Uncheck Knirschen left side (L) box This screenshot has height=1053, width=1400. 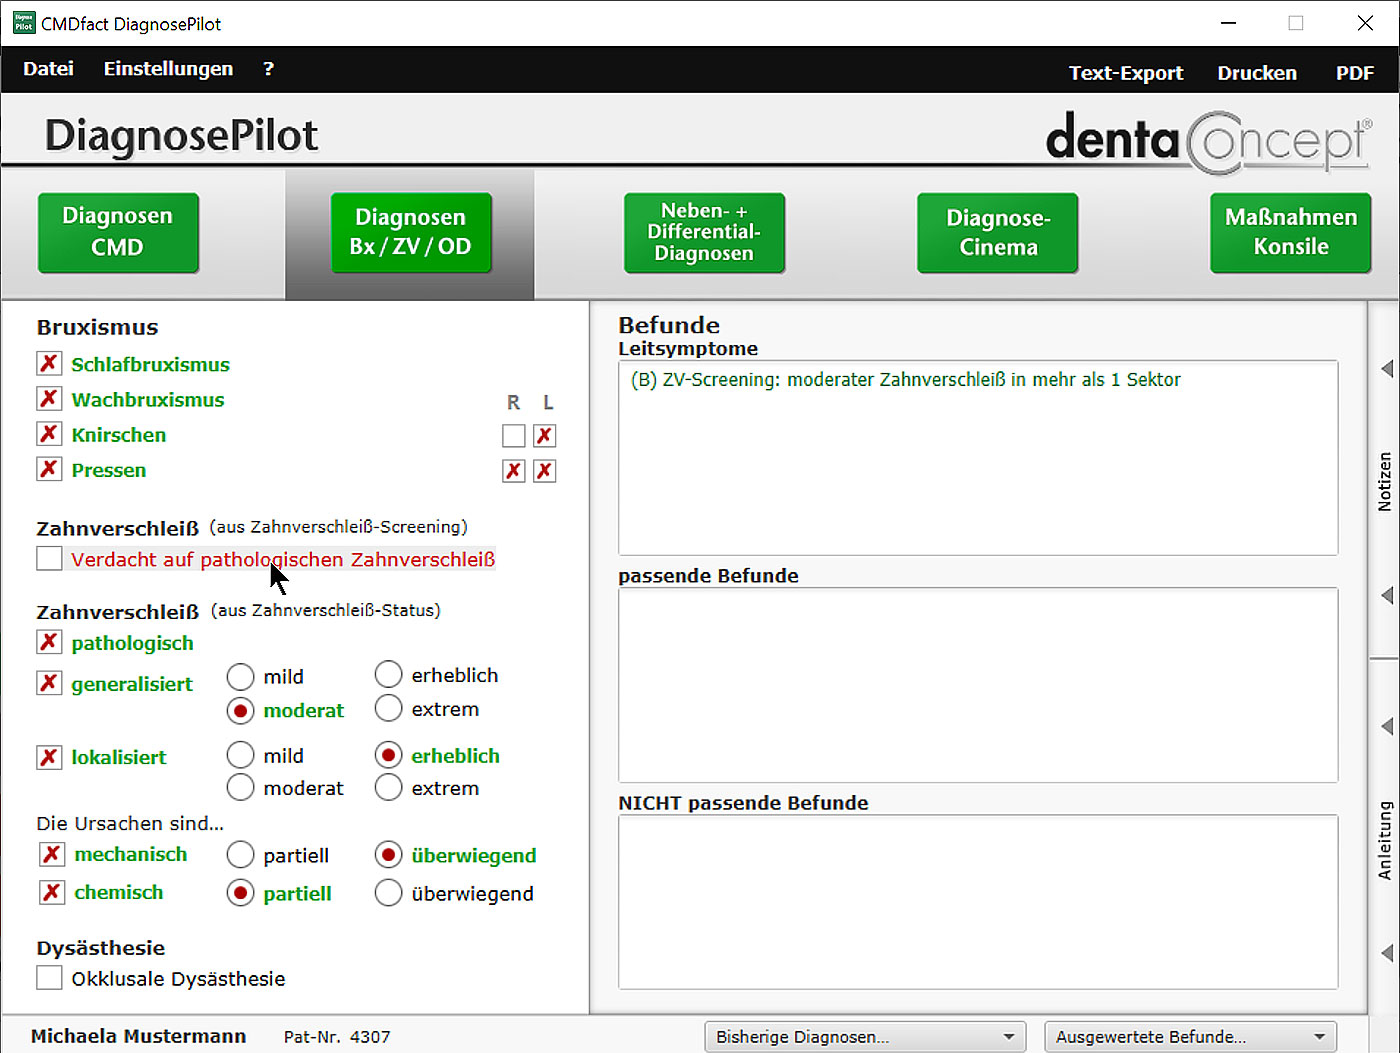[x=544, y=436]
